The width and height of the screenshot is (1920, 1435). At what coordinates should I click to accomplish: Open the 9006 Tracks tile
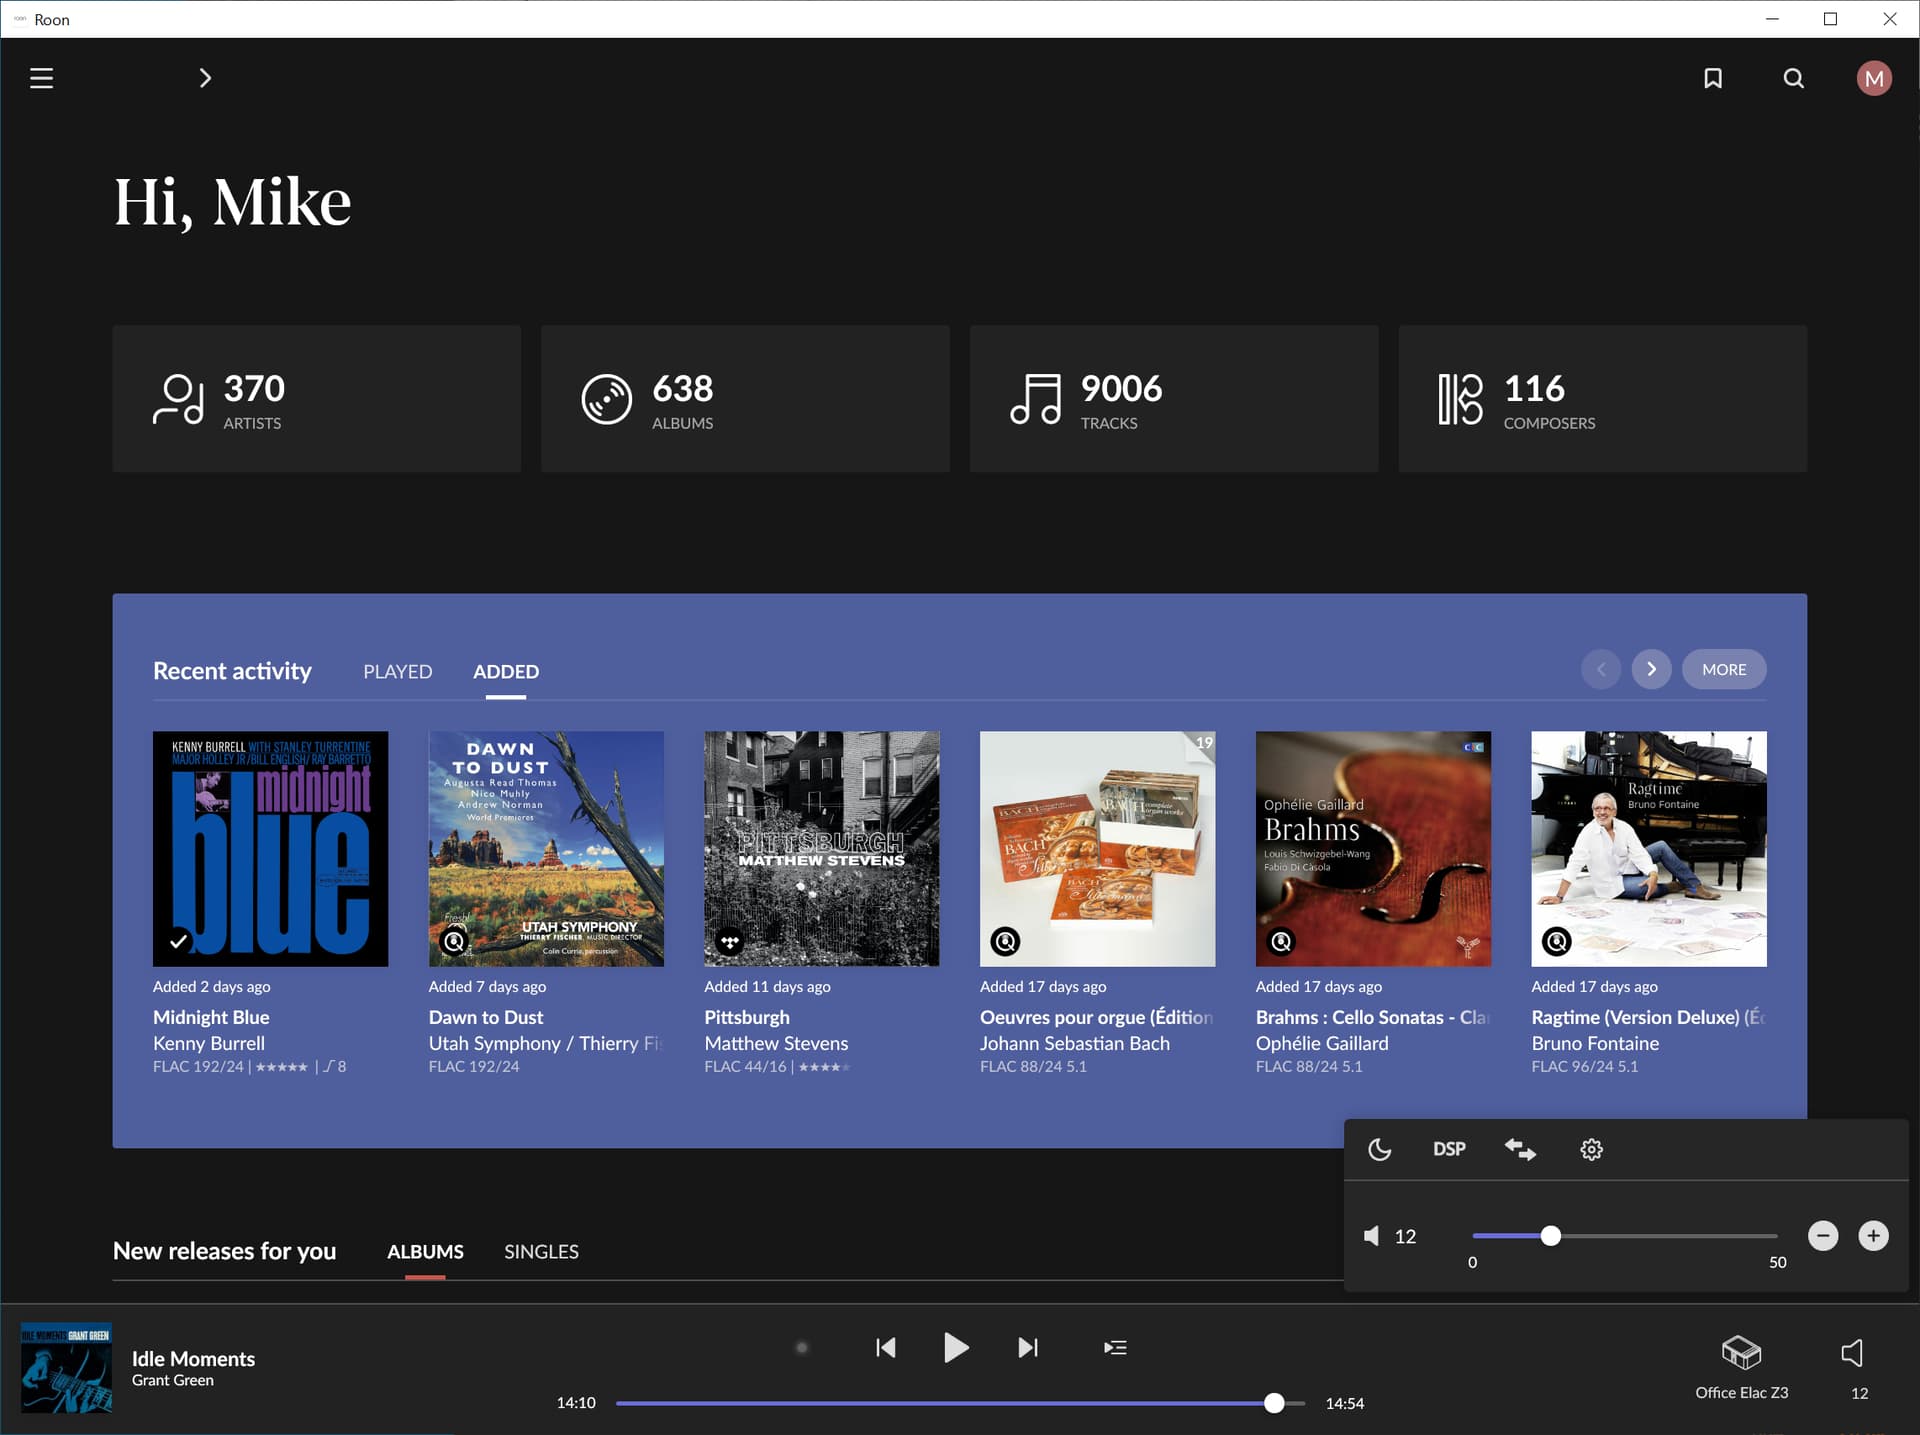click(x=1174, y=398)
